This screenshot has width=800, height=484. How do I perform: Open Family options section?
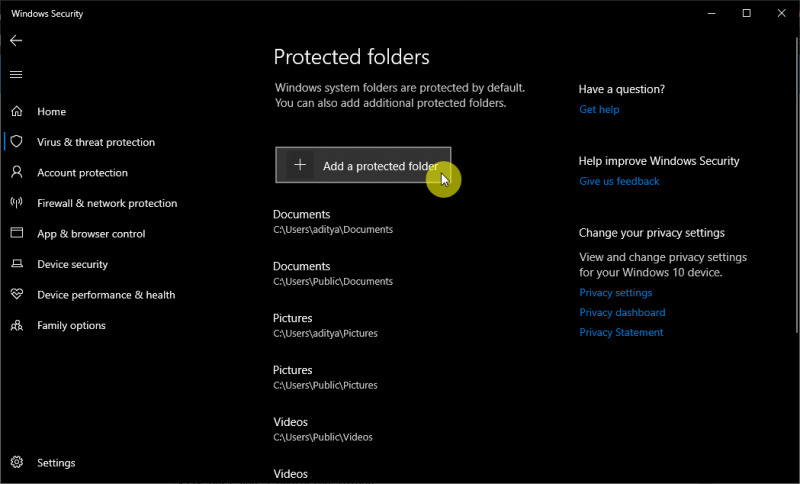point(71,325)
